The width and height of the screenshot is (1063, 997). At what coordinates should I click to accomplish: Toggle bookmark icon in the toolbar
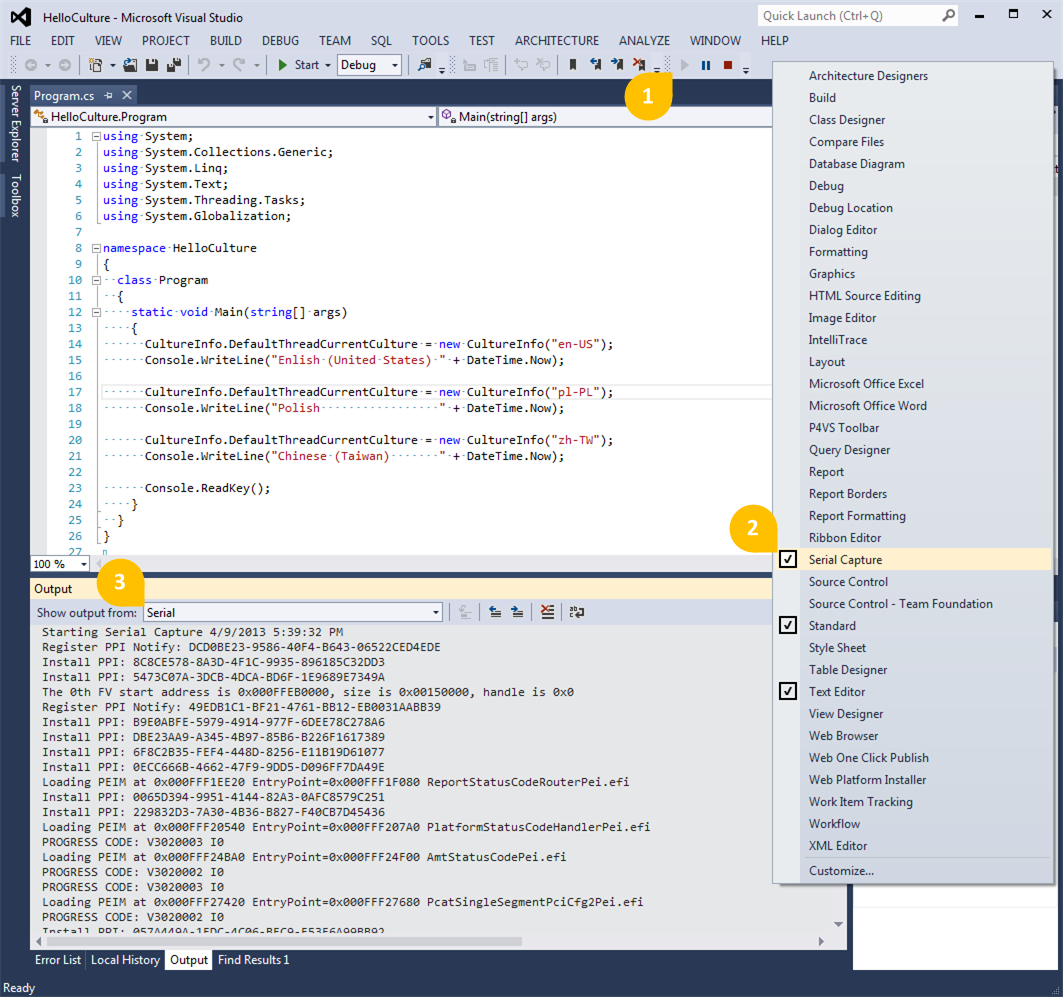573,65
